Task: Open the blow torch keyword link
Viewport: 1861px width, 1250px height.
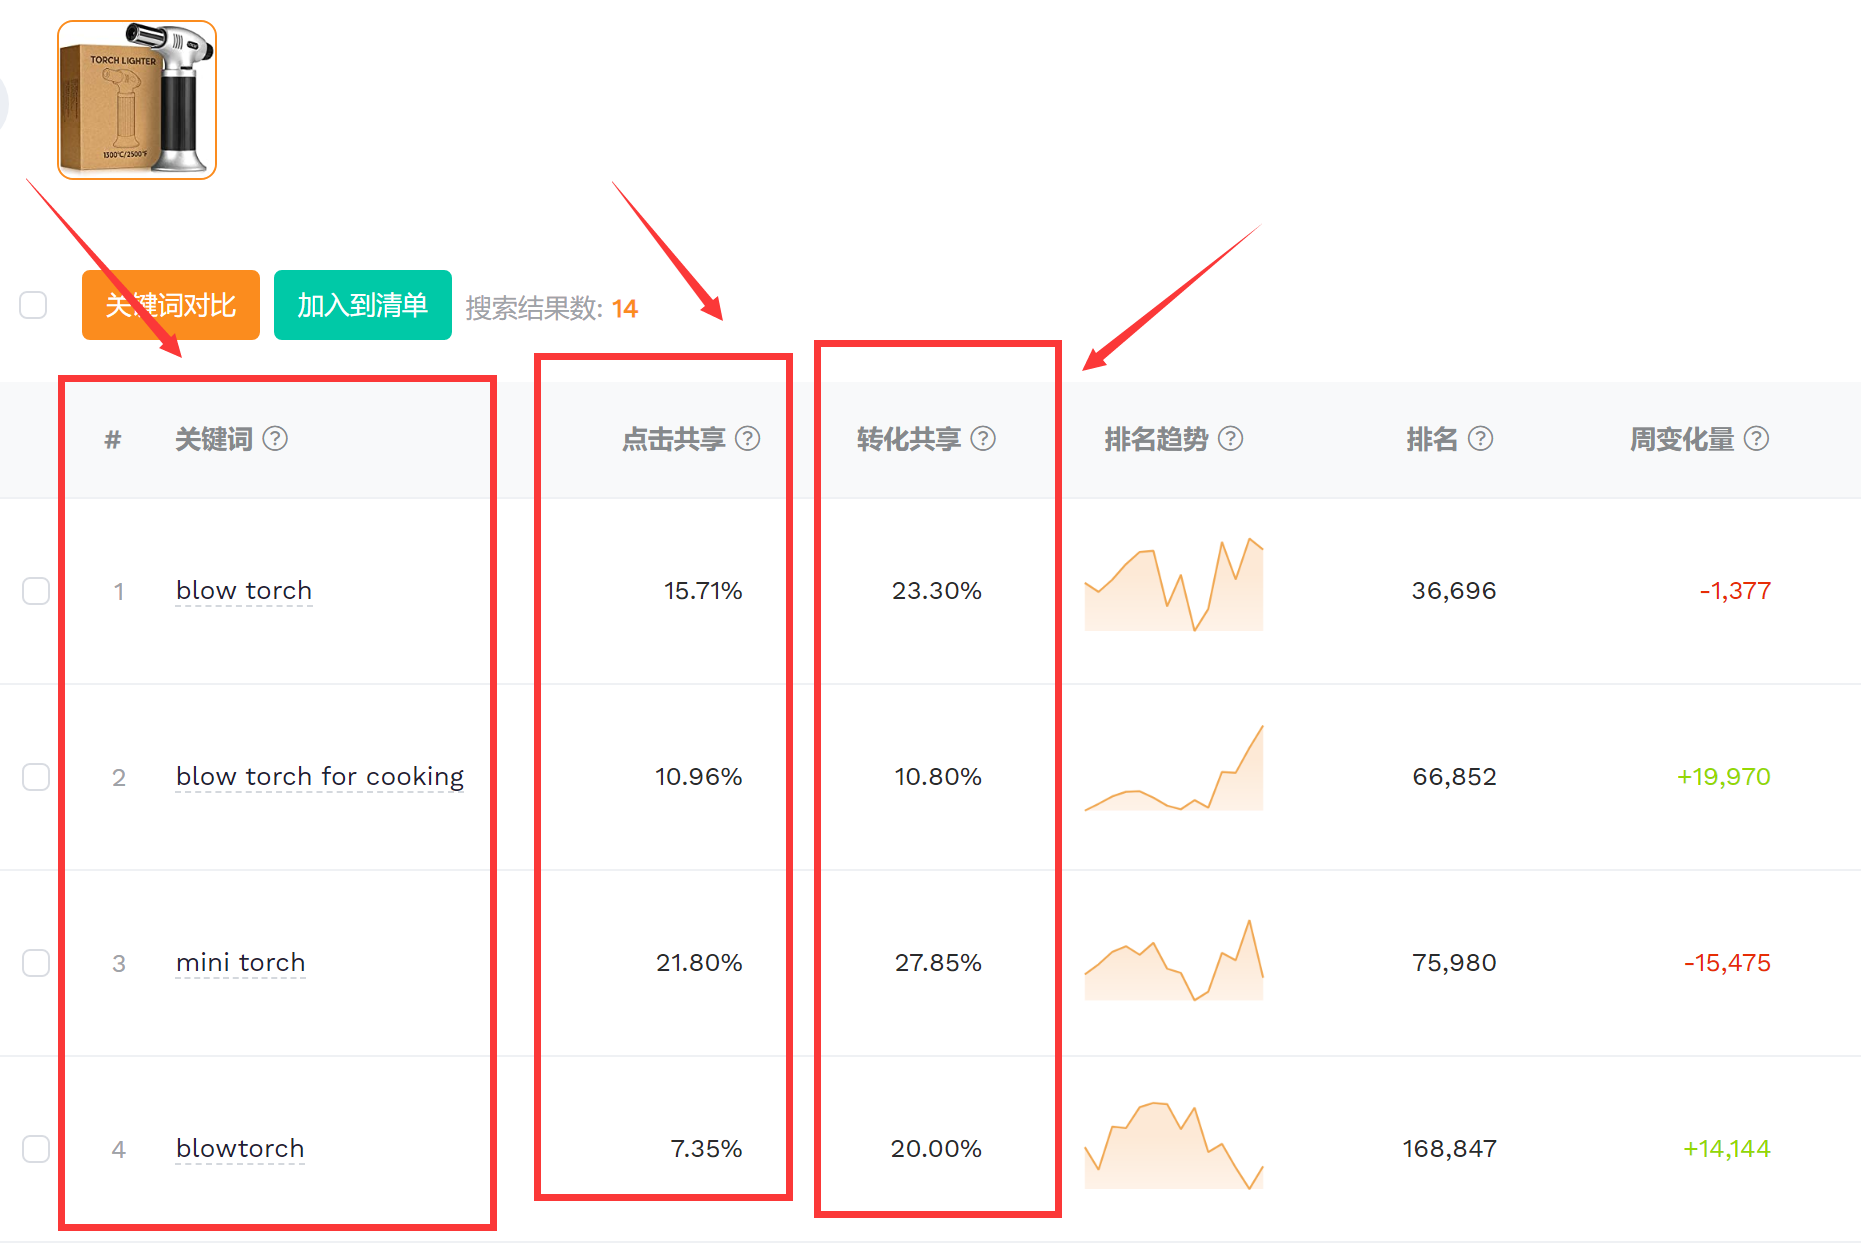Action: click(x=244, y=591)
